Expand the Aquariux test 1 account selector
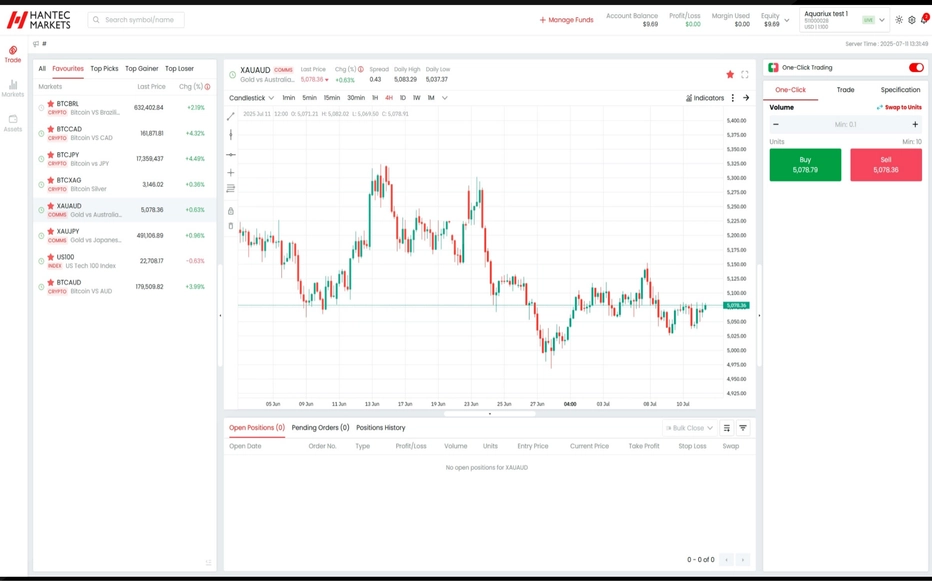The height and width of the screenshot is (582, 932). (881, 20)
